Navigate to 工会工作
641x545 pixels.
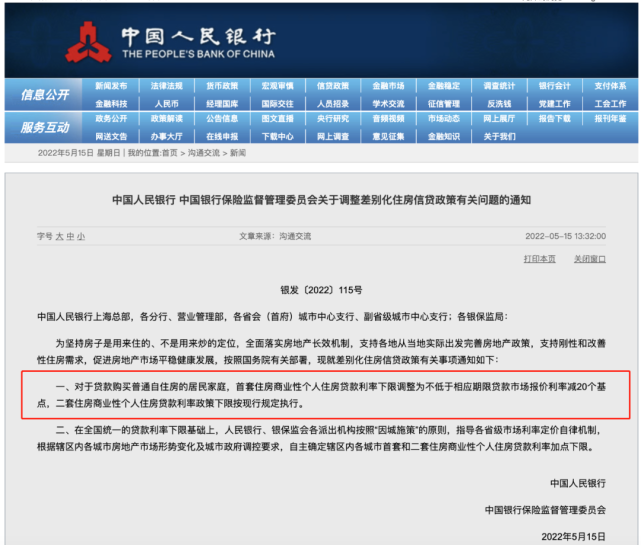point(610,104)
